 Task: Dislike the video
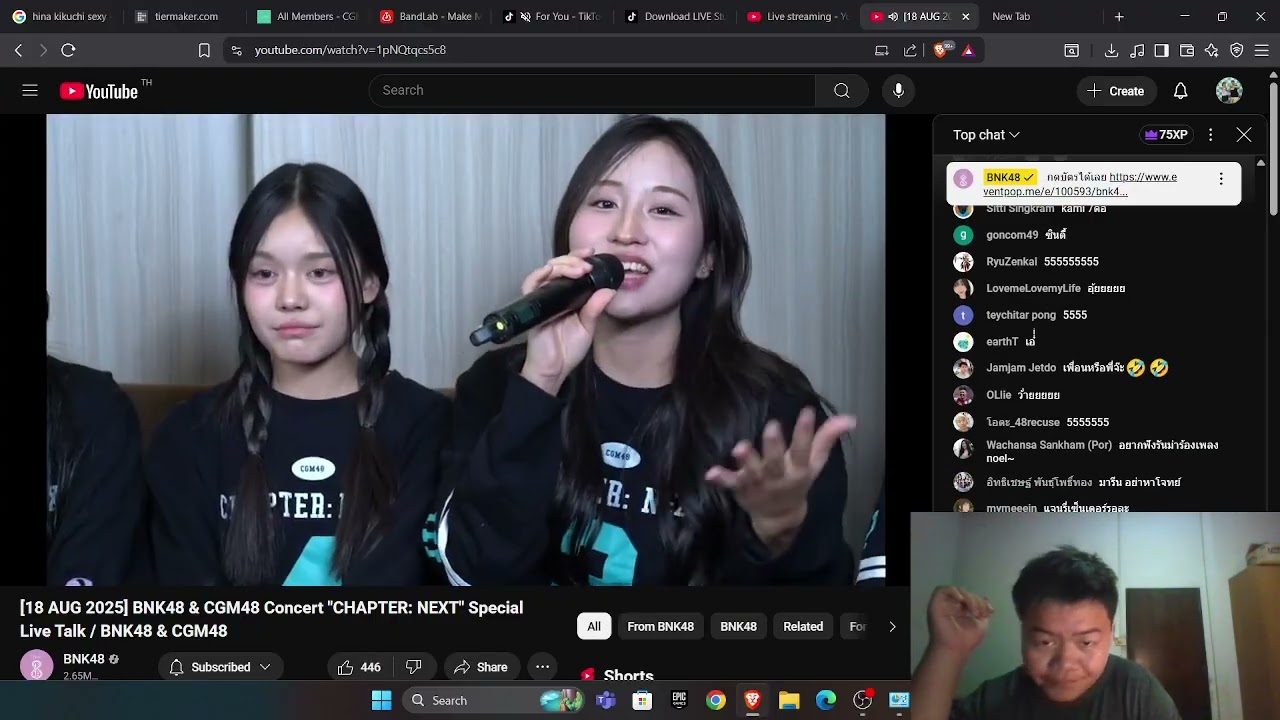click(414, 667)
